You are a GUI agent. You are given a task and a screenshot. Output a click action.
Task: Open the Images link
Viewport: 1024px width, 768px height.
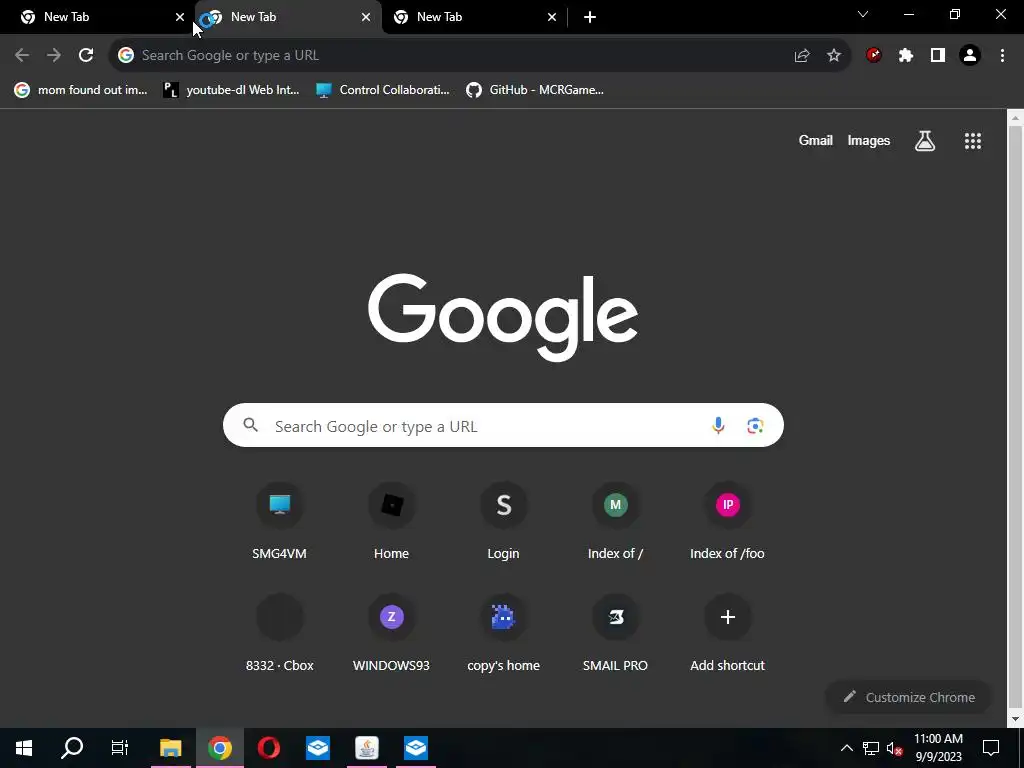click(x=869, y=140)
